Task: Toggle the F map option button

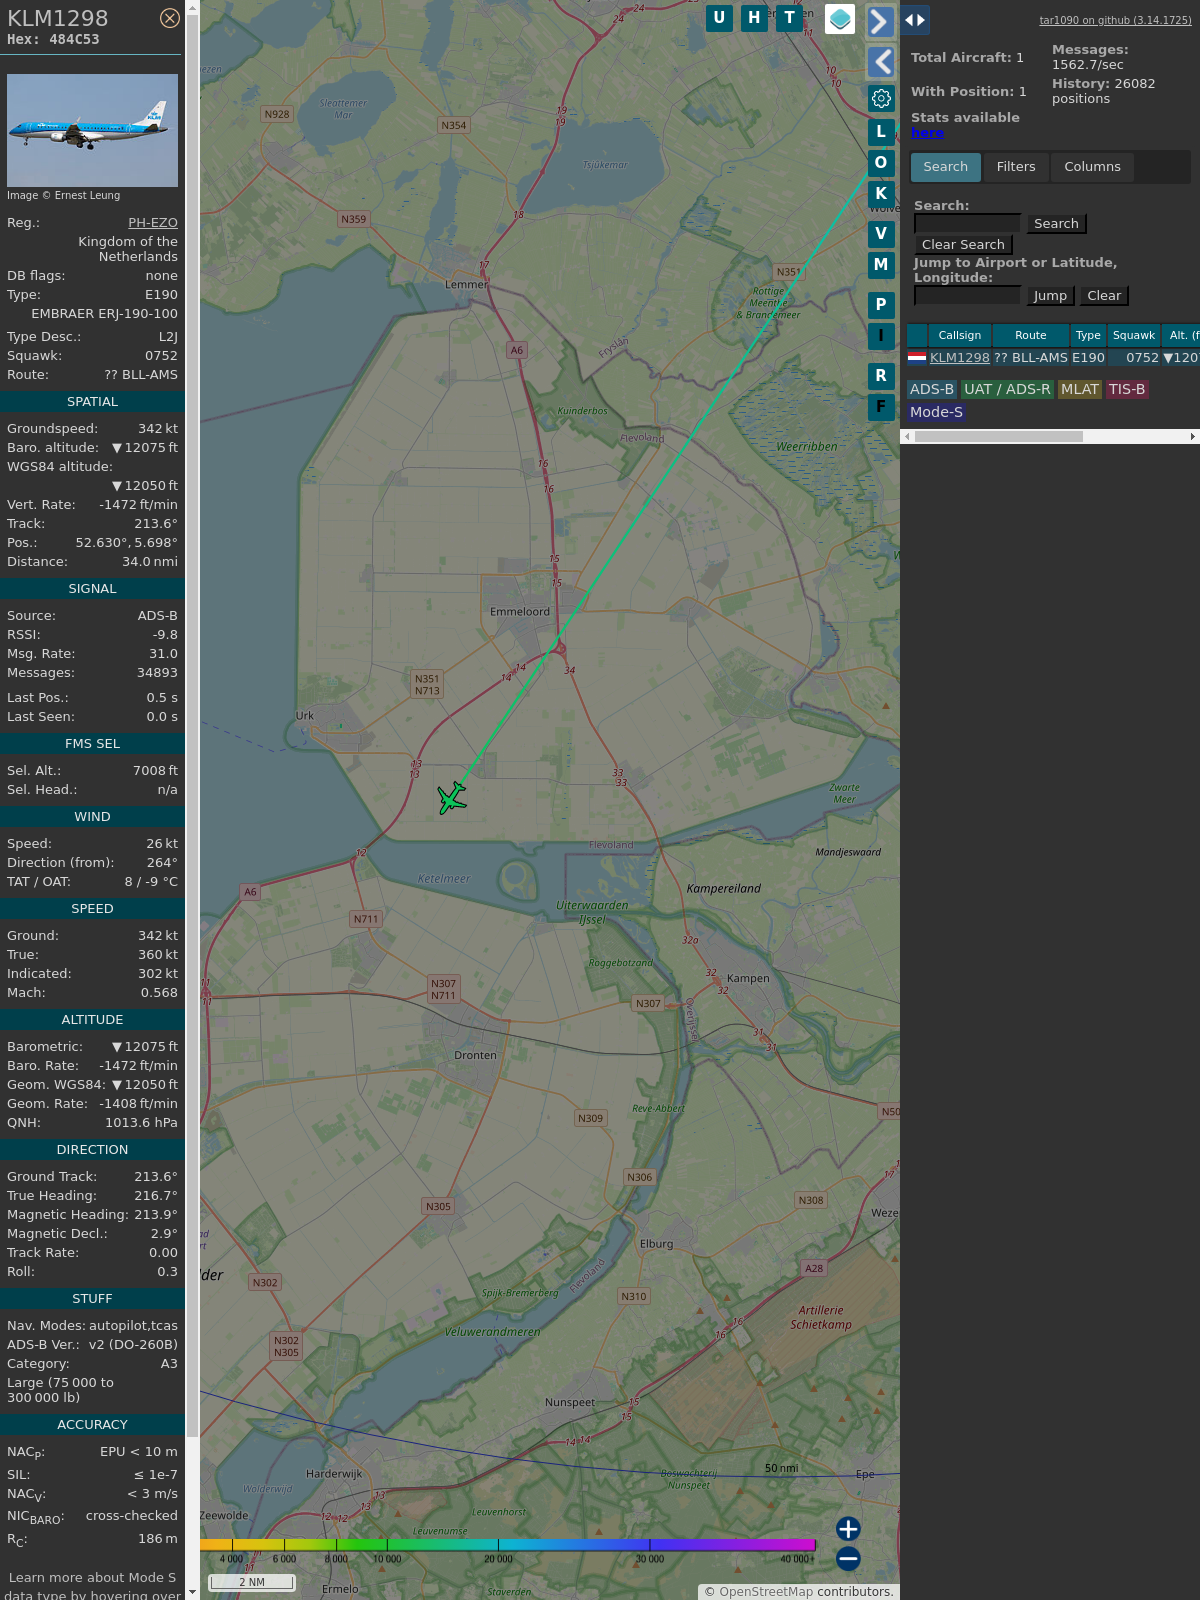Action: [881, 407]
